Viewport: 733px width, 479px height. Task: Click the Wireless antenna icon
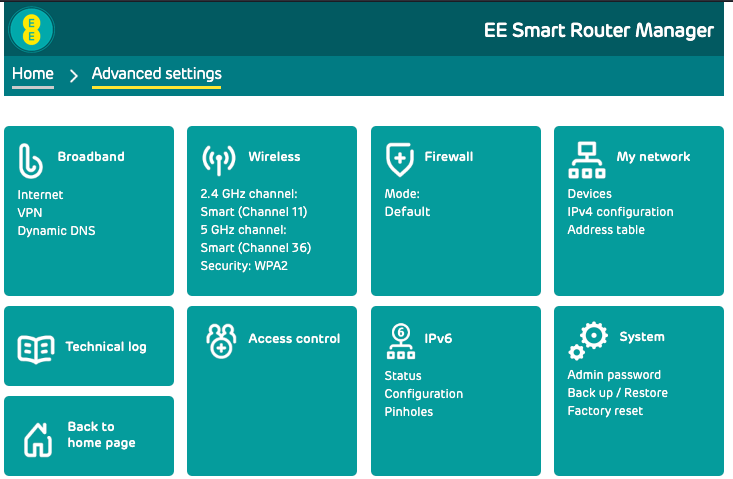point(218,158)
